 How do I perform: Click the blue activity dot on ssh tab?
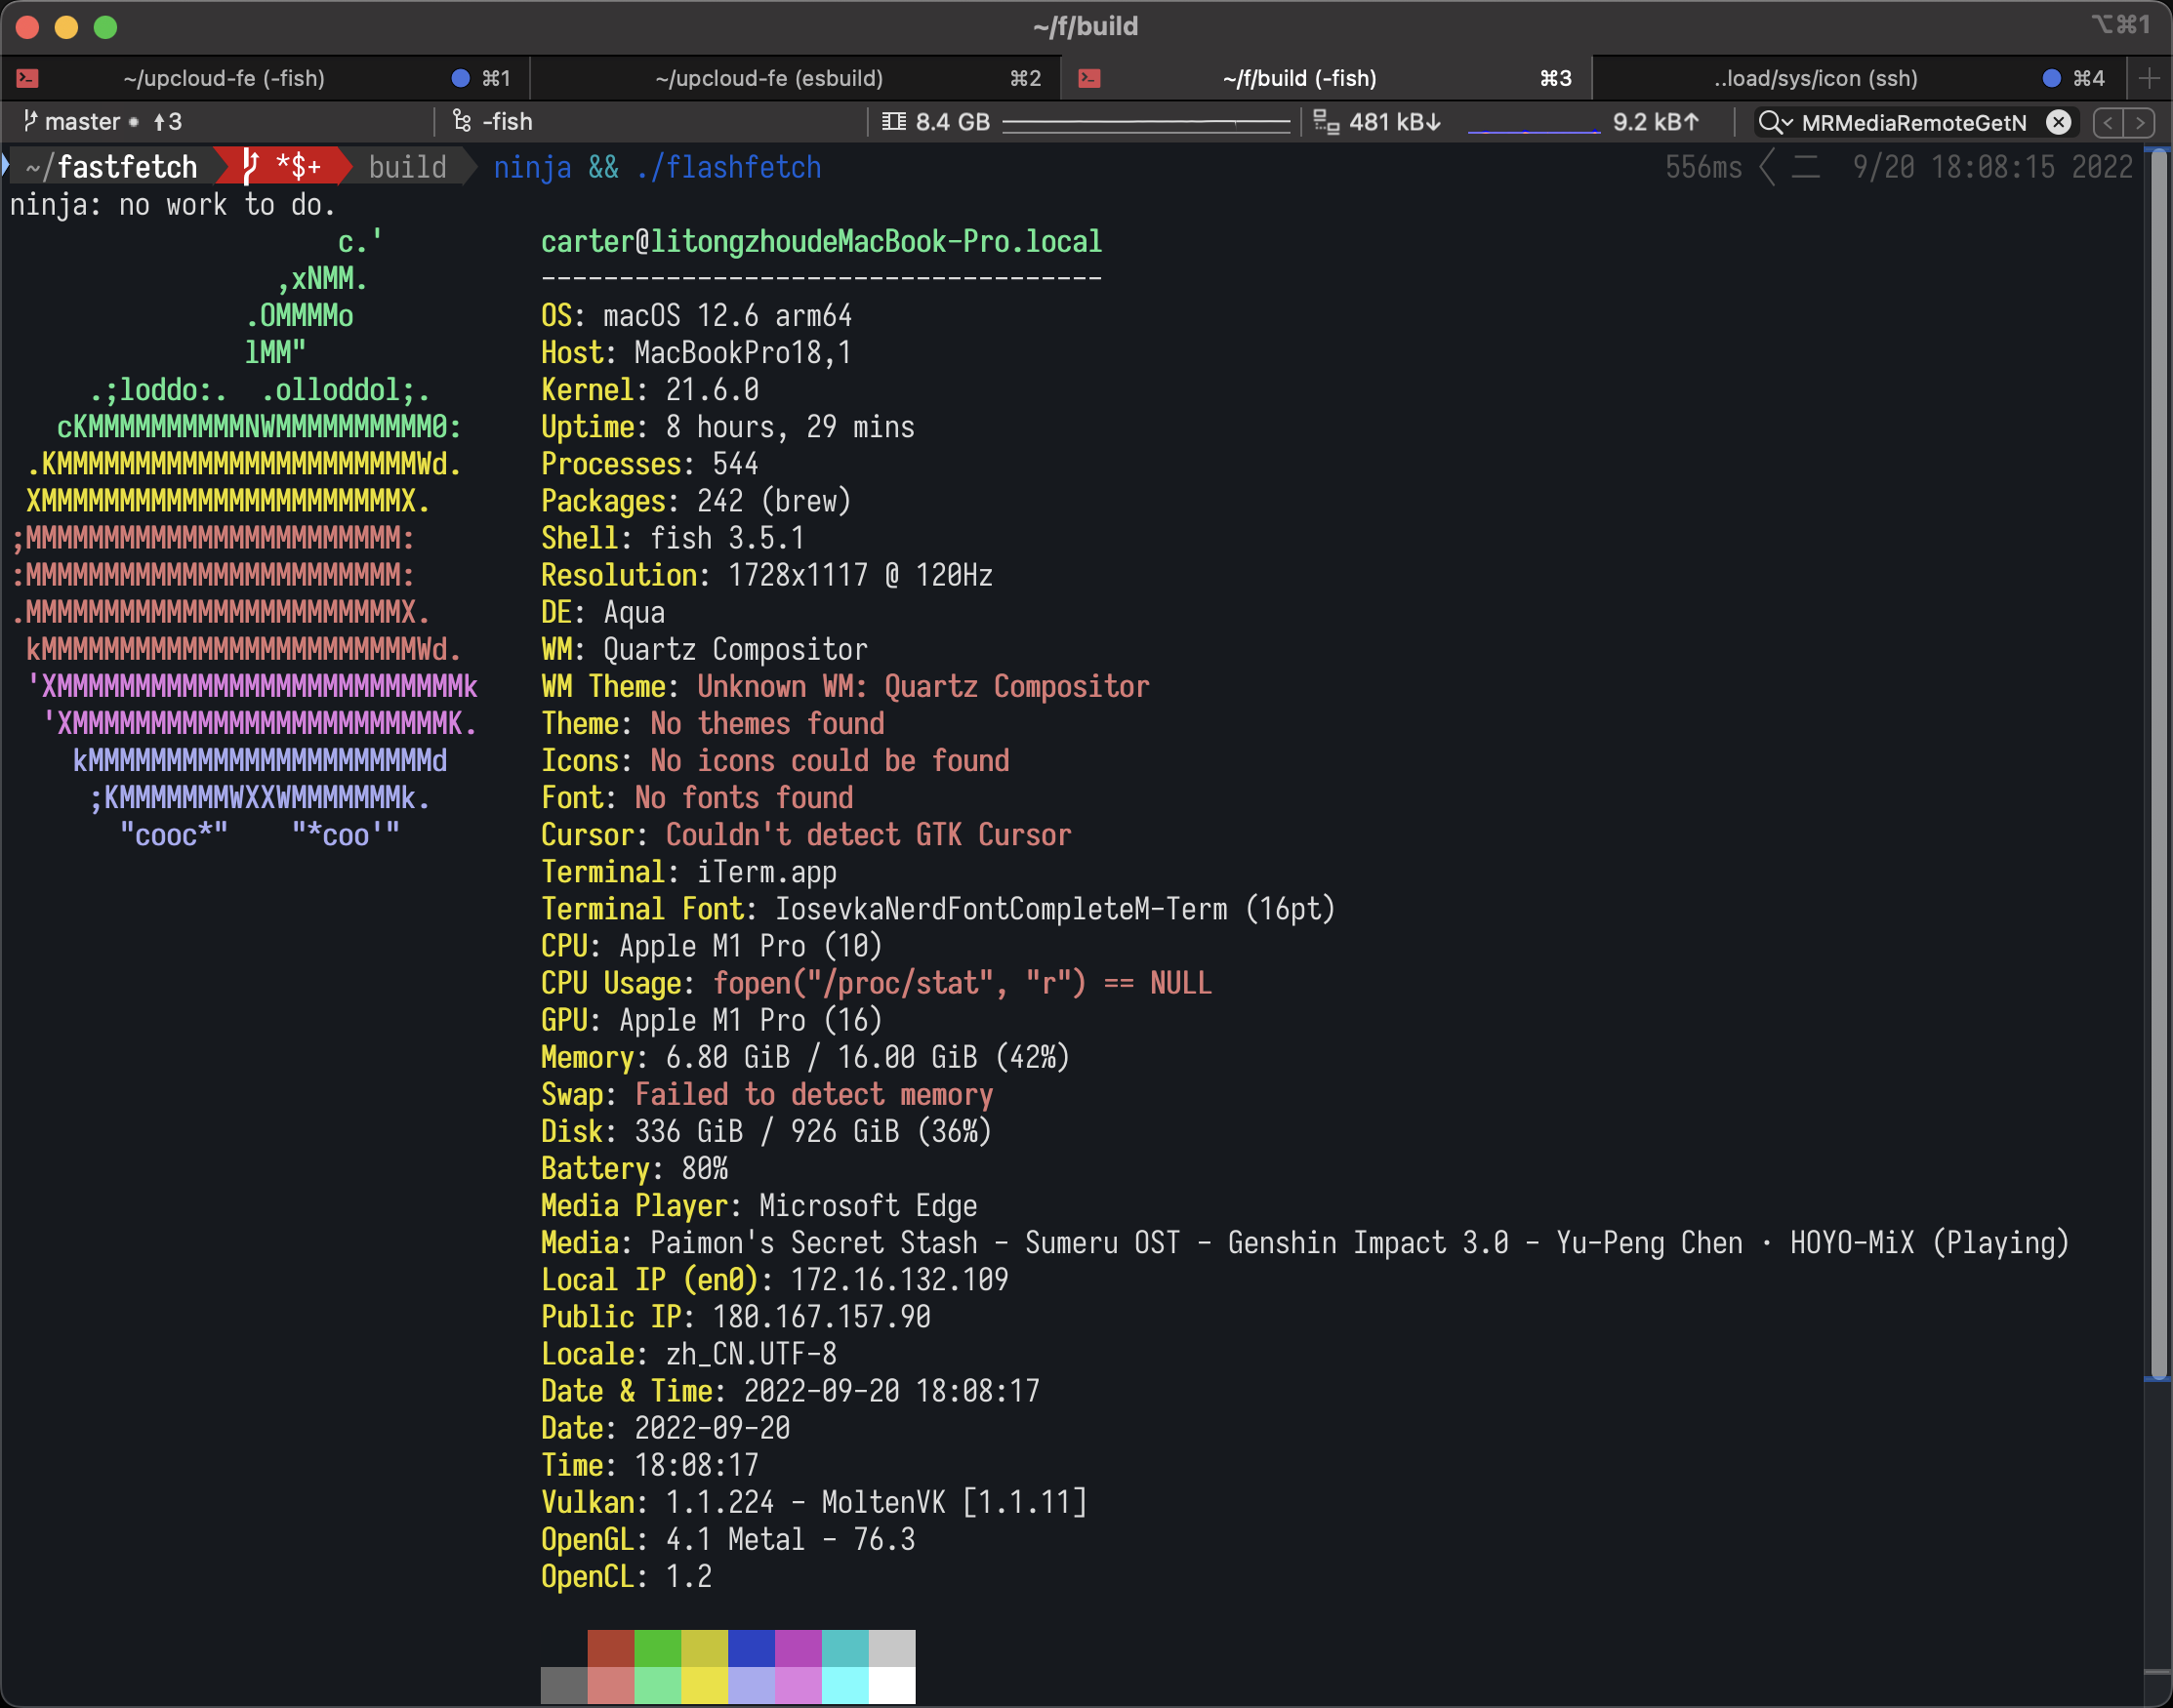pyautogui.click(x=2051, y=78)
